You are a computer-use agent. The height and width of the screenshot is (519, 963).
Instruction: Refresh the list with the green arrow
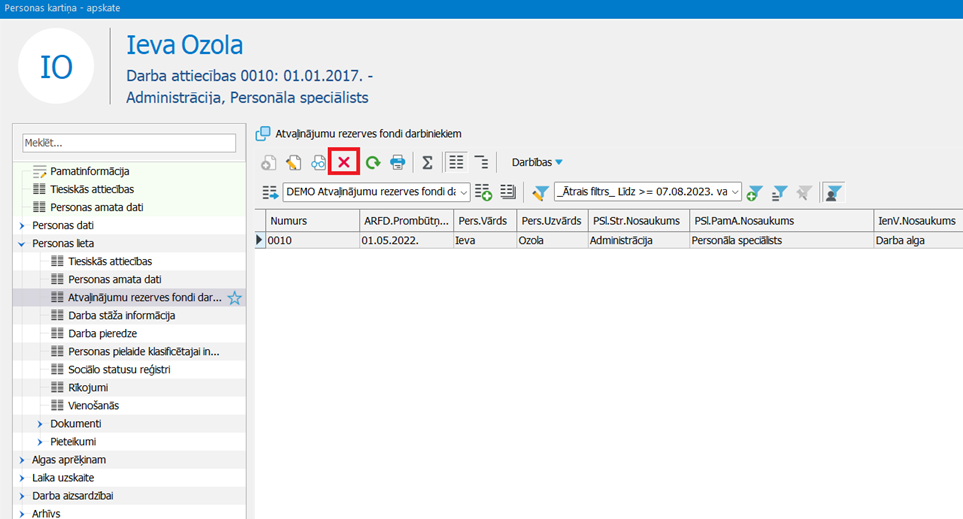[x=373, y=163]
